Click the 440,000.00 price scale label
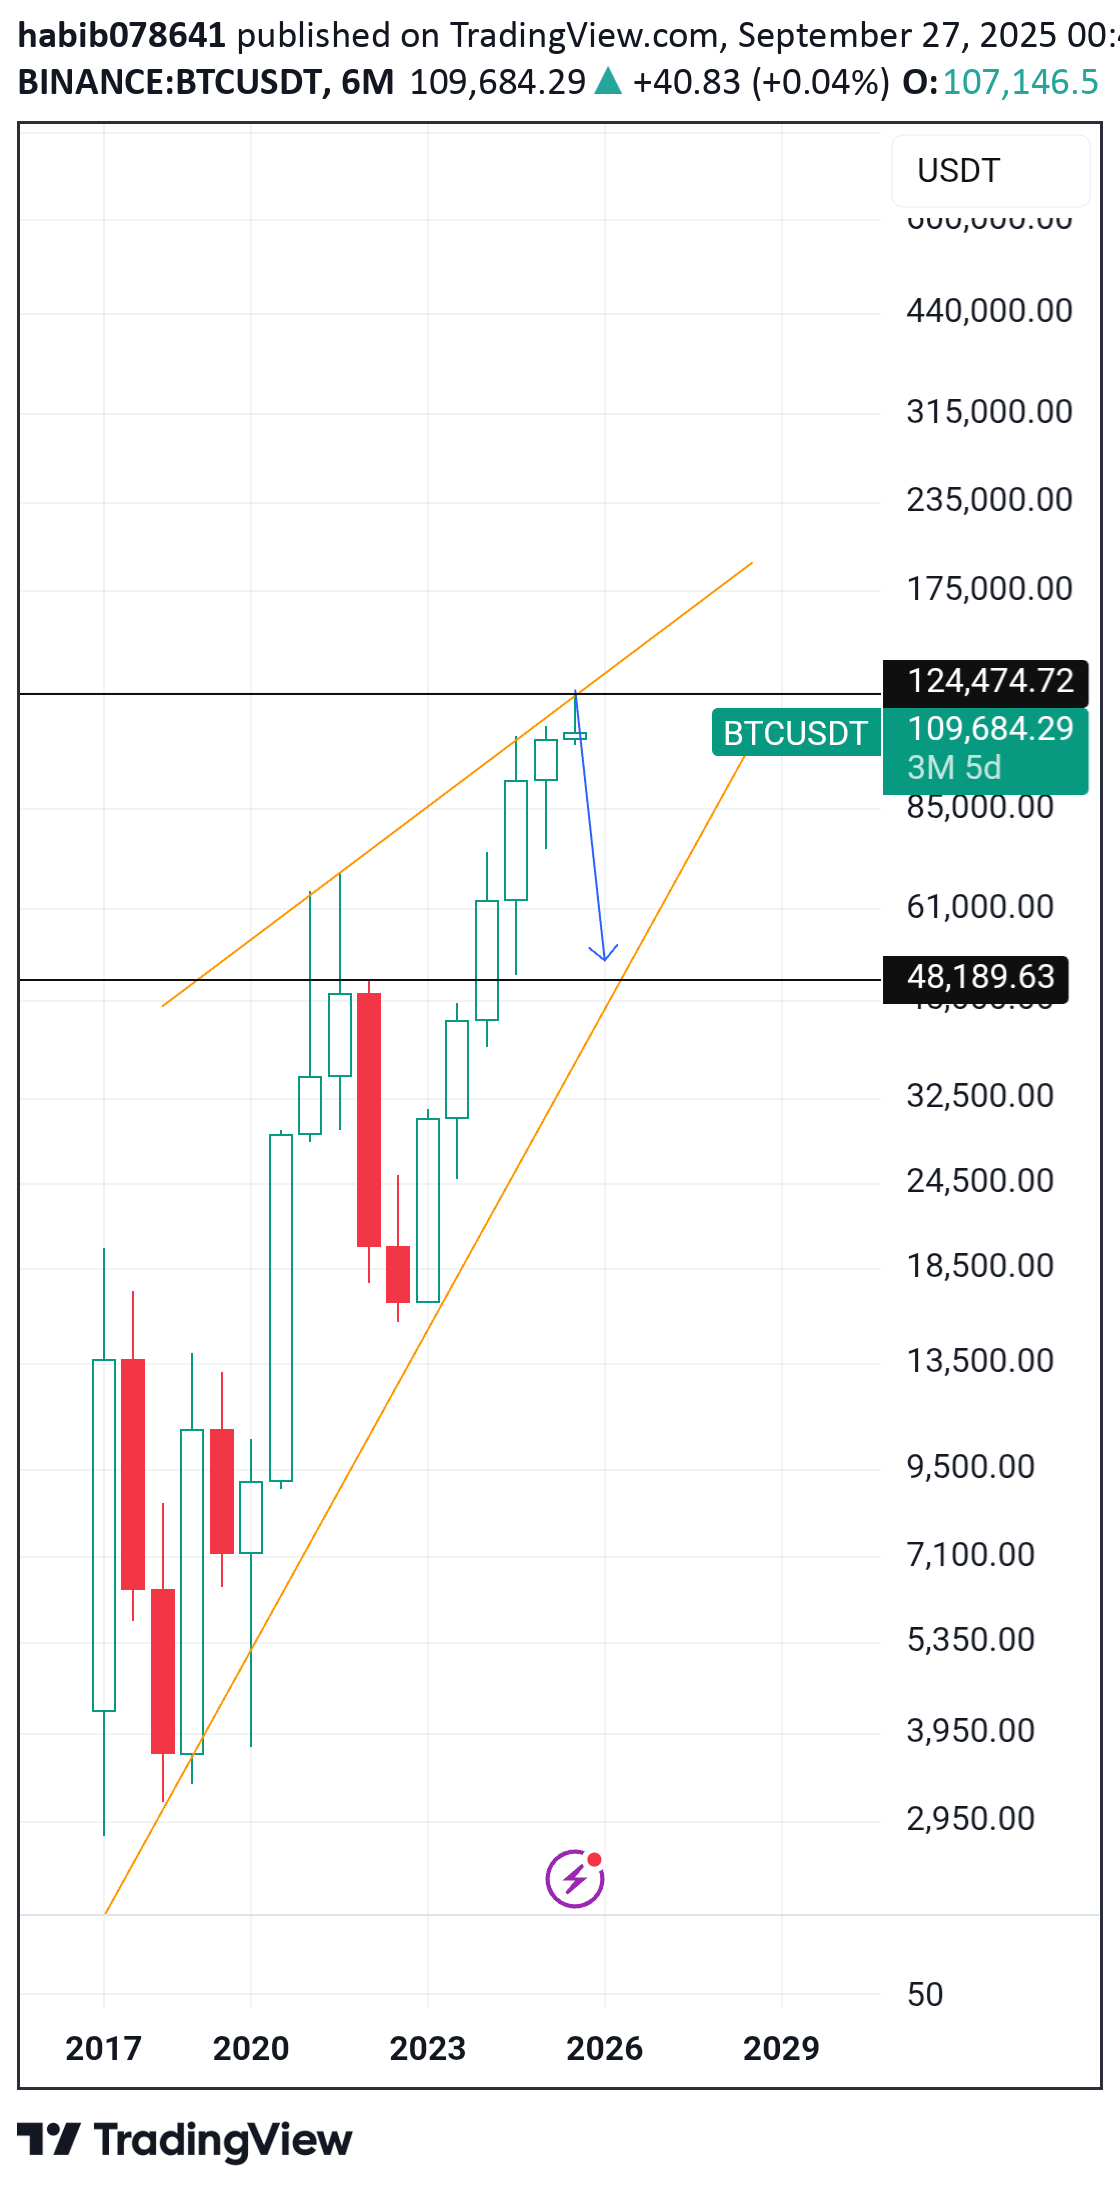The height and width of the screenshot is (2191, 1120). pos(989,311)
